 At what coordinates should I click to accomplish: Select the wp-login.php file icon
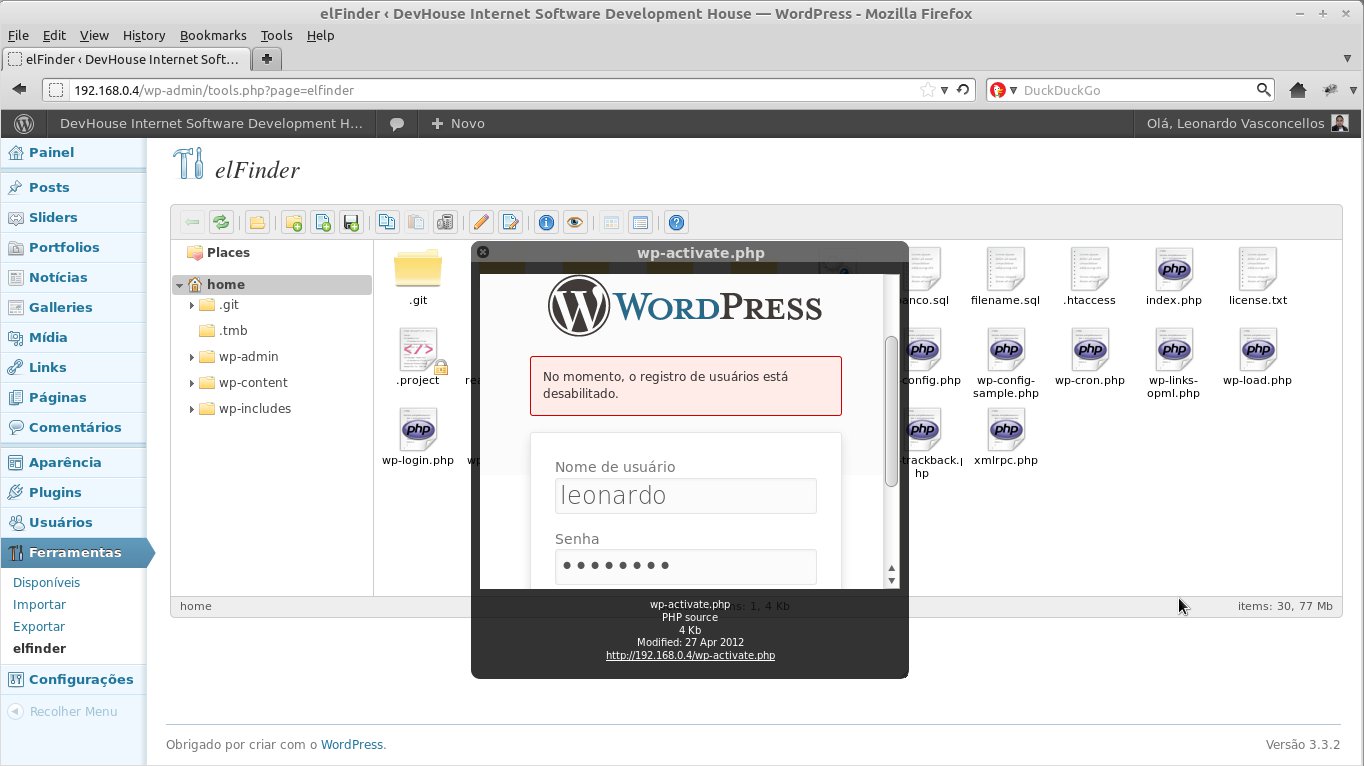click(418, 430)
